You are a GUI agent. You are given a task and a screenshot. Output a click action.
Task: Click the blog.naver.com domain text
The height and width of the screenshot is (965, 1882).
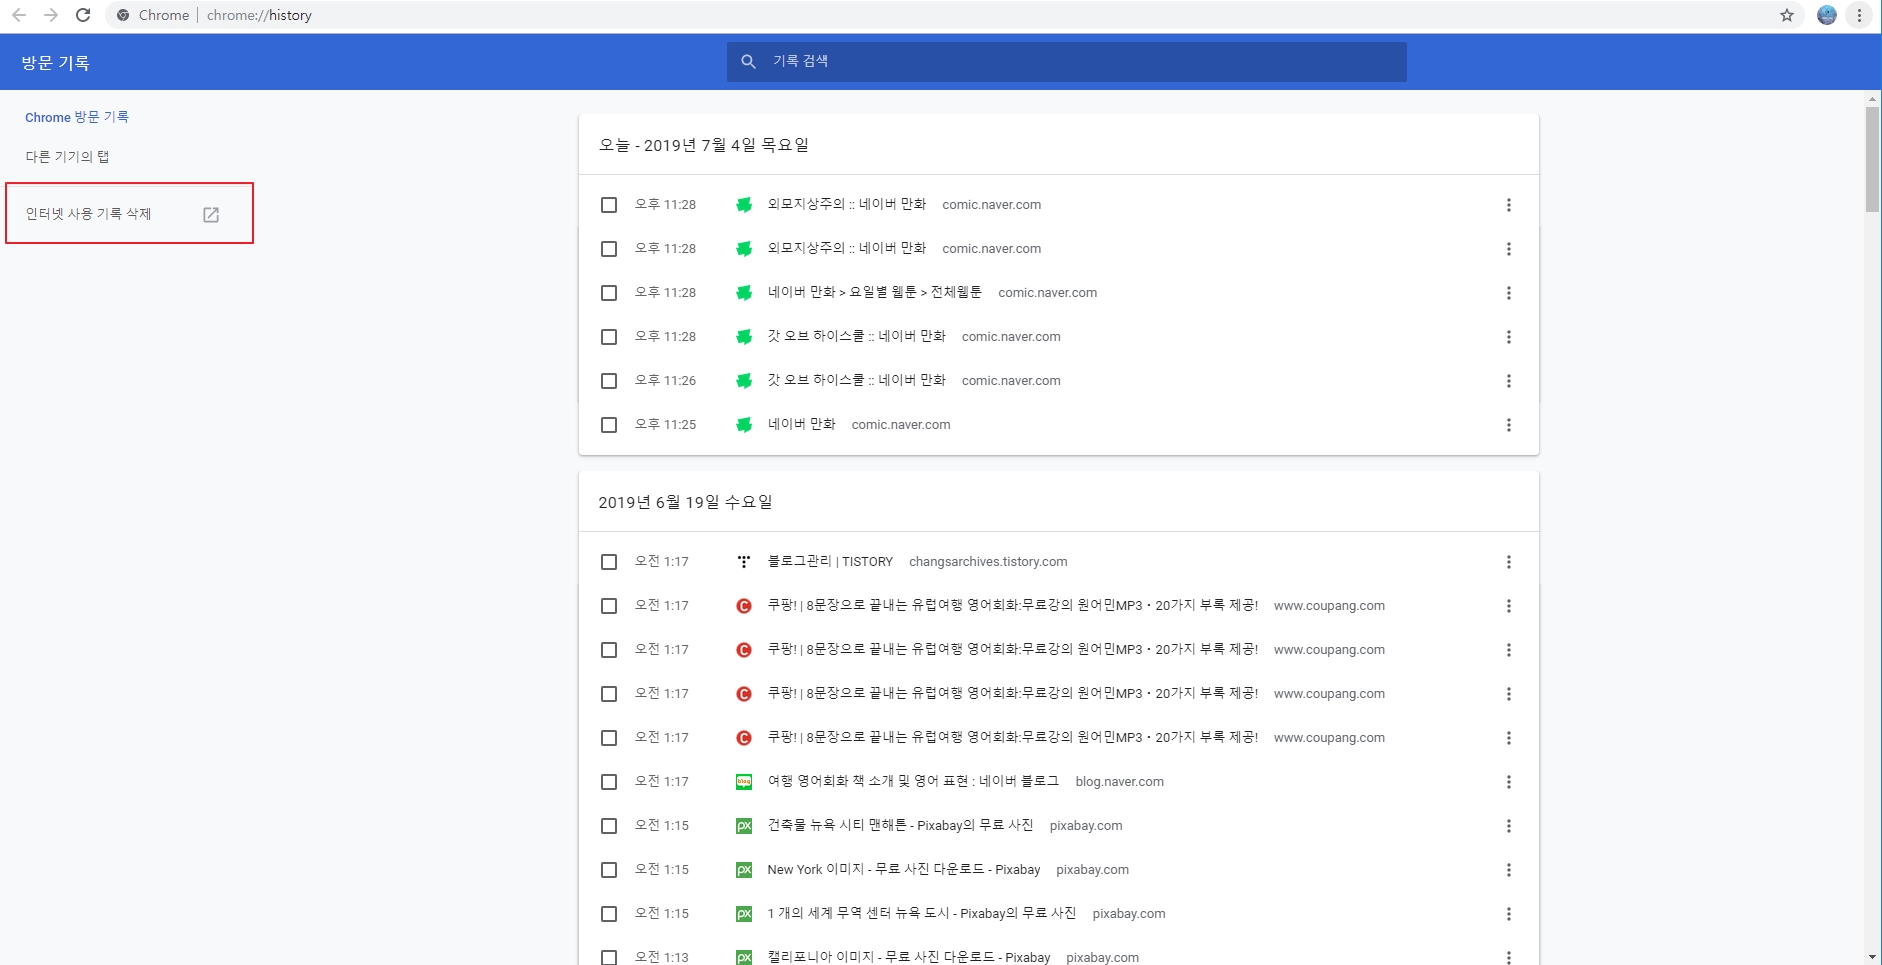(x=1119, y=782)
